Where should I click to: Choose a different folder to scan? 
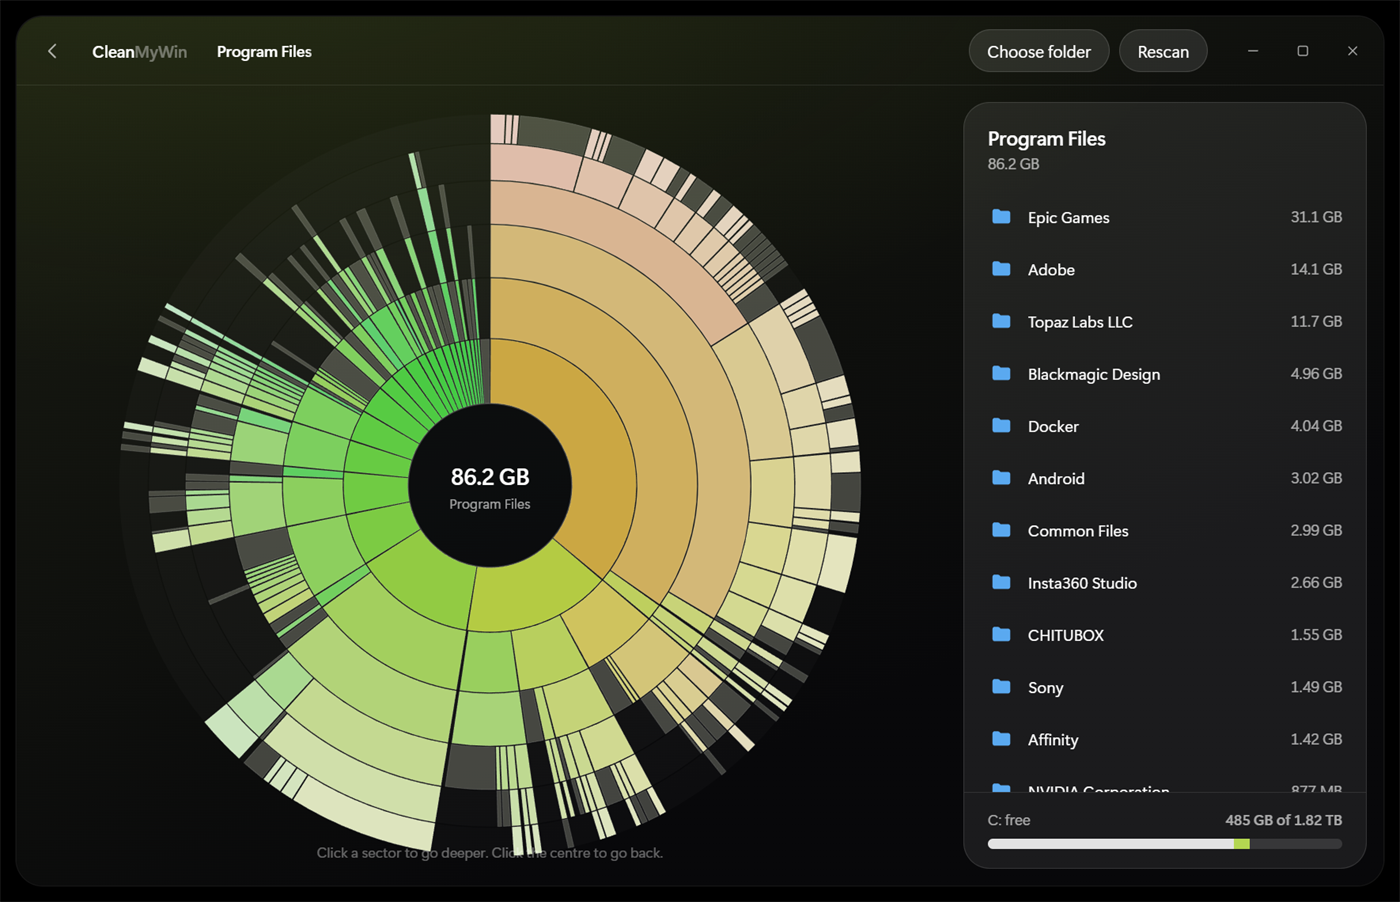click(x=1039, y=52)
